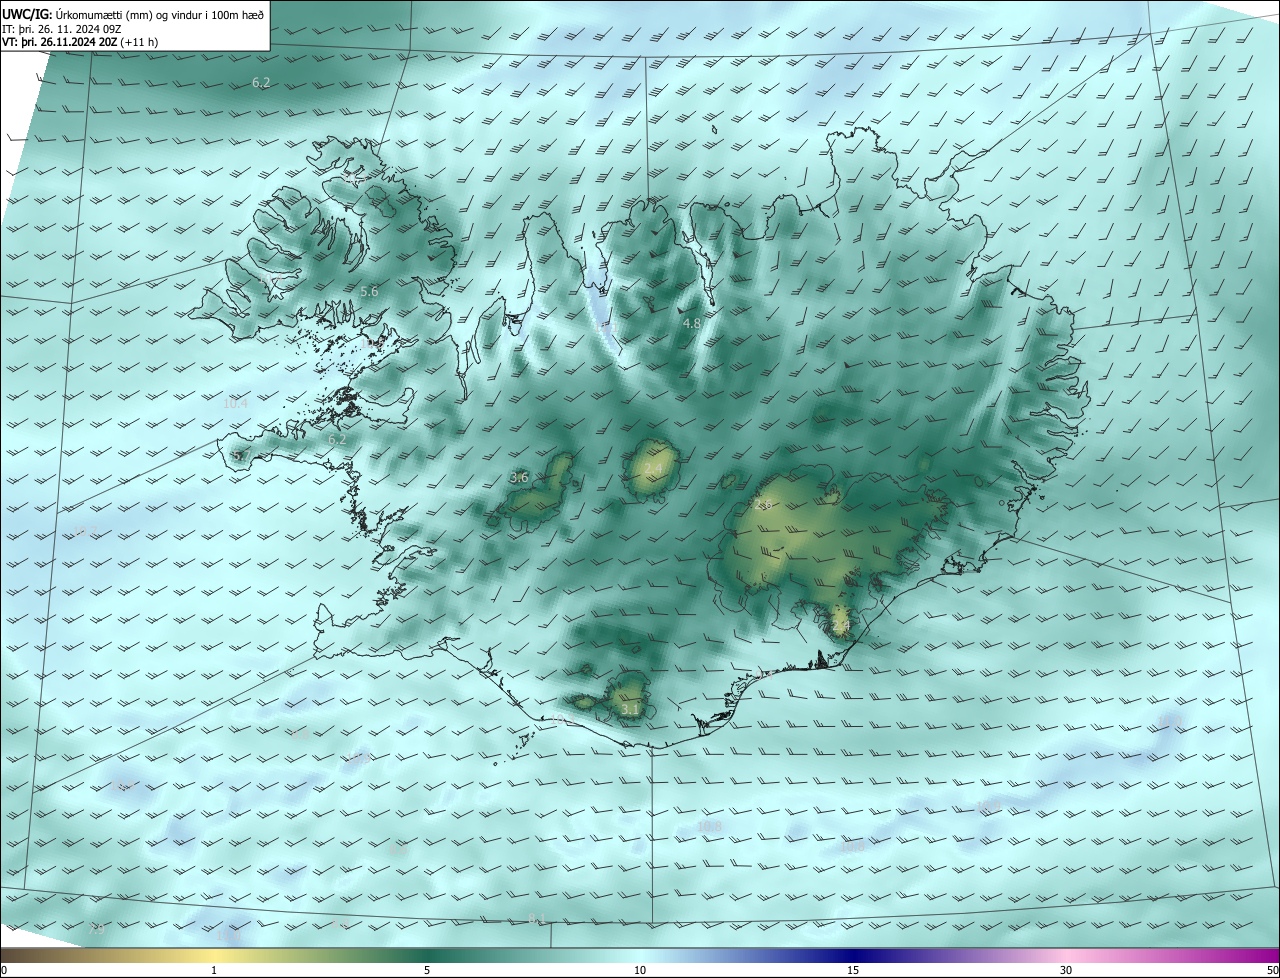Click the 2.6 value label on Vatnajökull glacier
The height and width of the screenshot is (978, 1280).
(762, 505)
